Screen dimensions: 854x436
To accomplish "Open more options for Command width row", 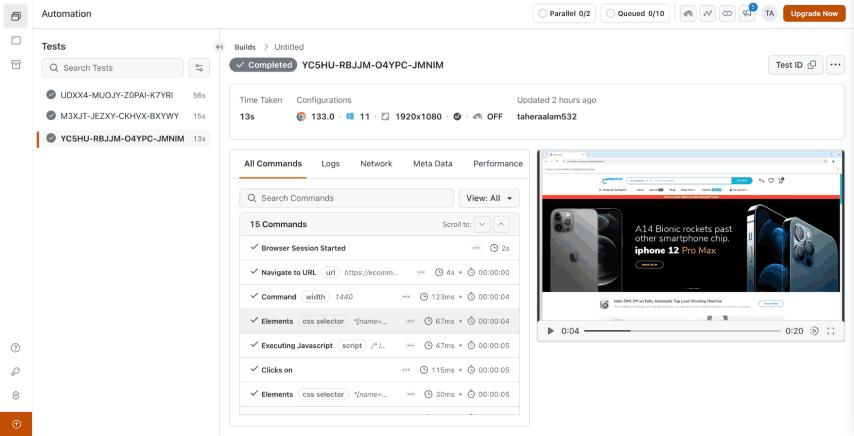I will [x=406, y=297].
